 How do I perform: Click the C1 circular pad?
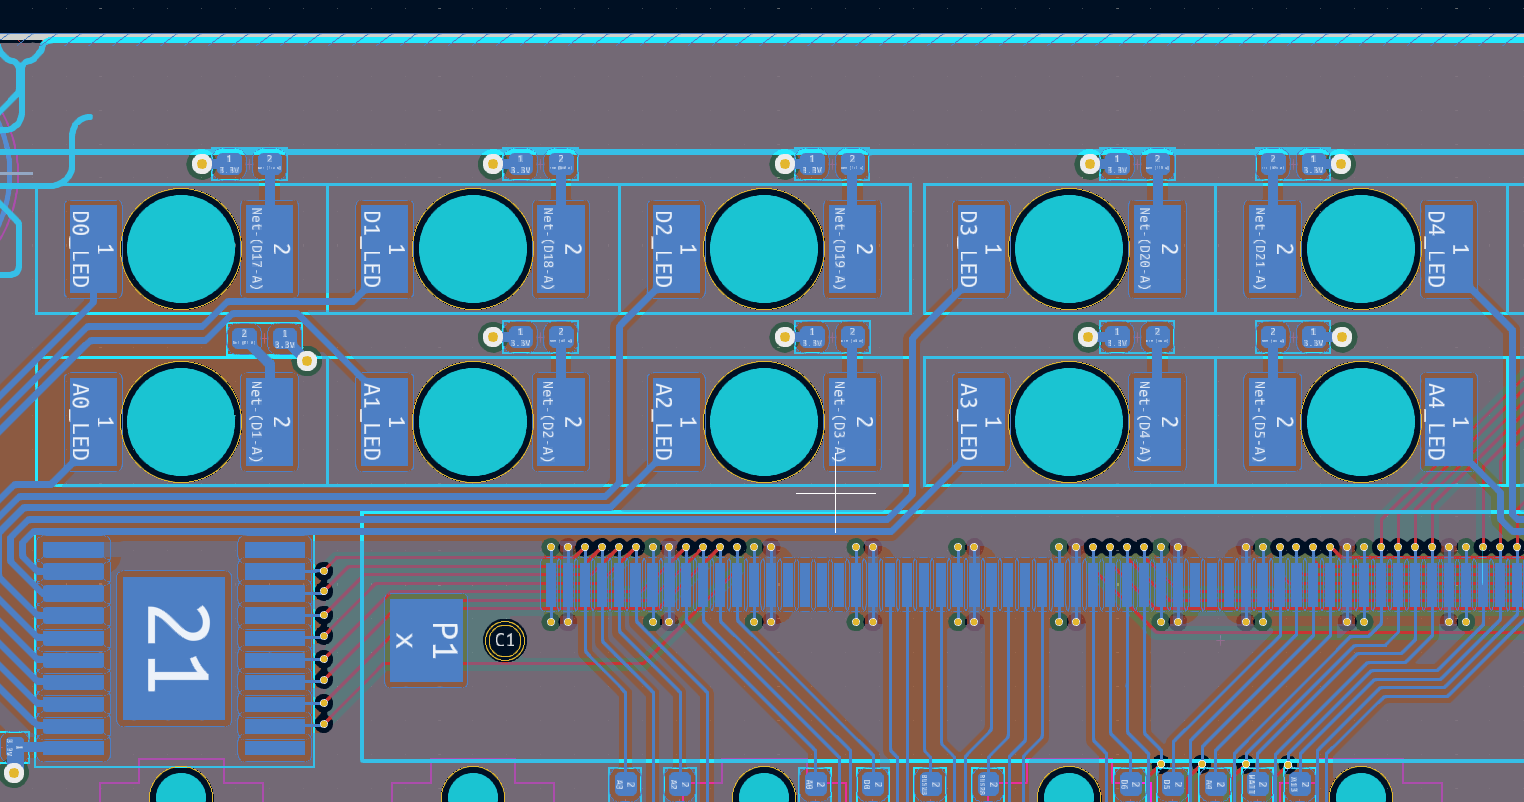coord(505,640)
